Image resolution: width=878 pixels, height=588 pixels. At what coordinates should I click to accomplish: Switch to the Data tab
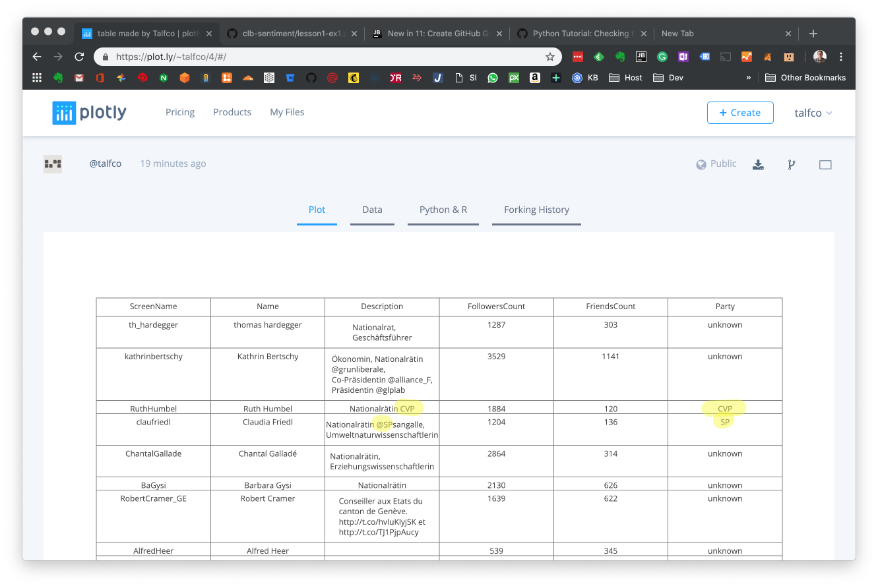point(372,210)
